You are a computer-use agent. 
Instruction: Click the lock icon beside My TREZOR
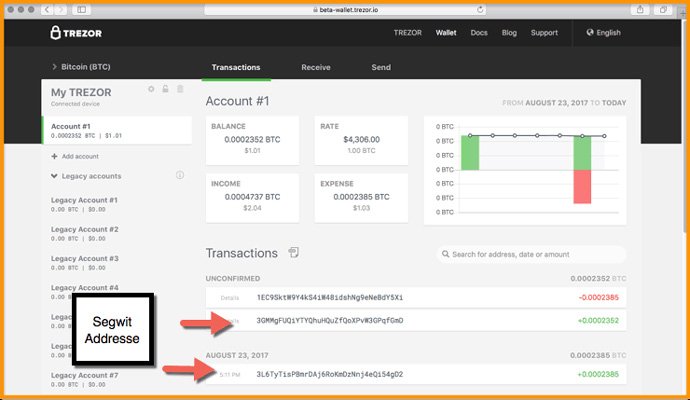pos(165,89)
